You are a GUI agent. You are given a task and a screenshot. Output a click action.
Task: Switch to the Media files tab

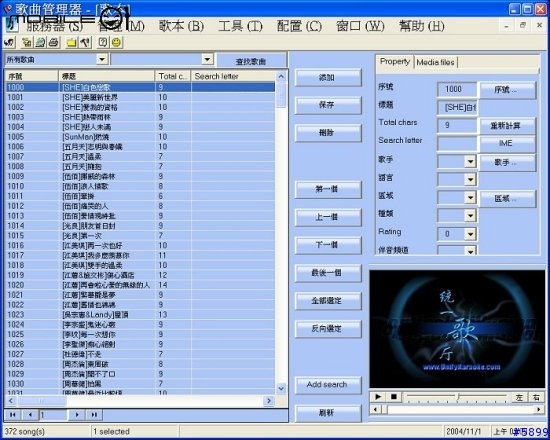click(x=435, y=62)
